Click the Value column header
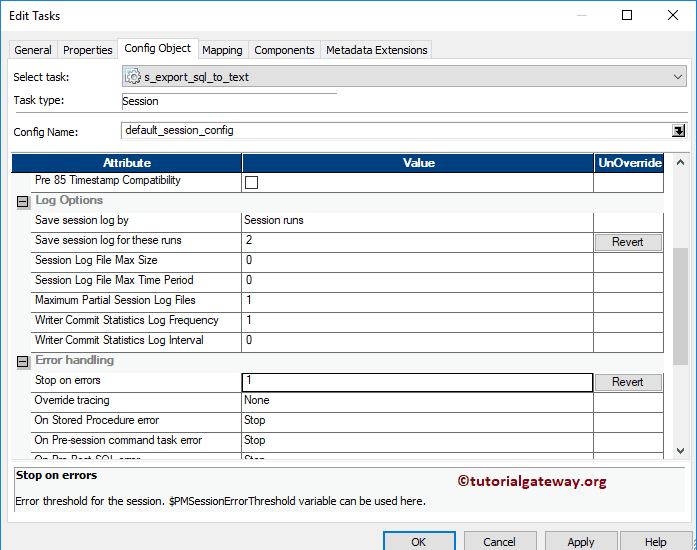This screenshot has width=697, height=550. (418, 163)
